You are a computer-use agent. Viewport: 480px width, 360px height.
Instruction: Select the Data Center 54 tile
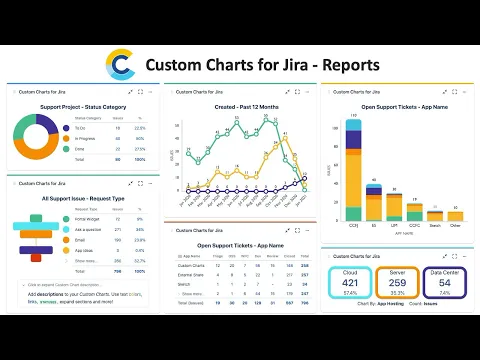[x=445, y=282]
